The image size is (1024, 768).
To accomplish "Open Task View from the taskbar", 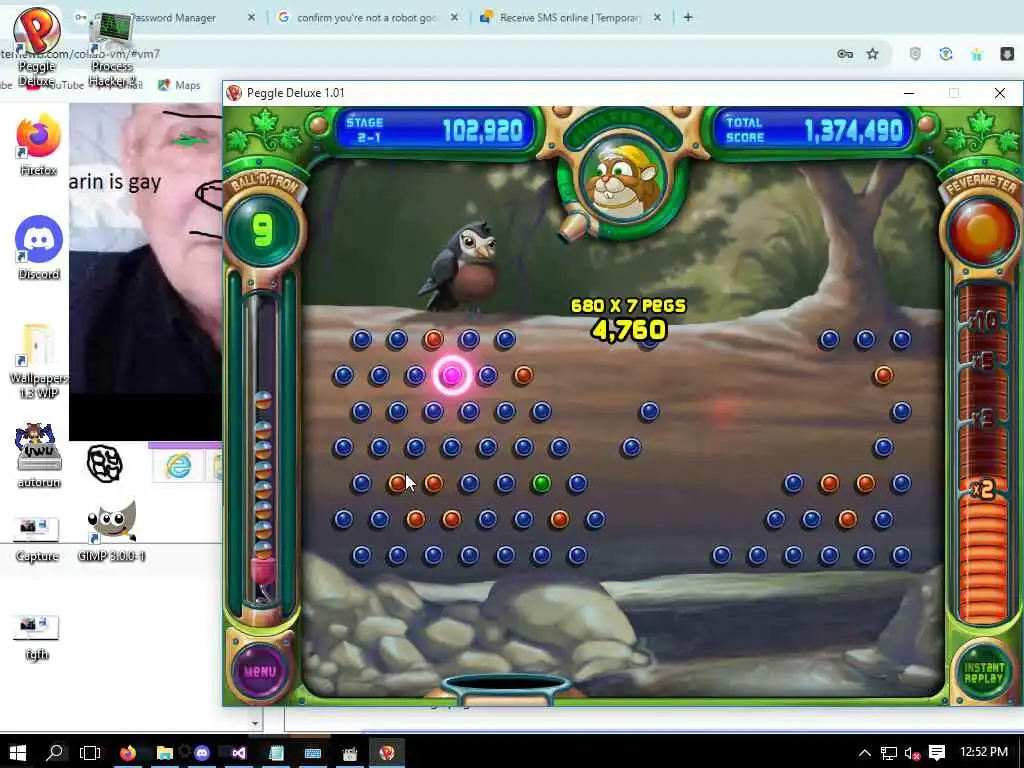I will (x=89, y=752).
